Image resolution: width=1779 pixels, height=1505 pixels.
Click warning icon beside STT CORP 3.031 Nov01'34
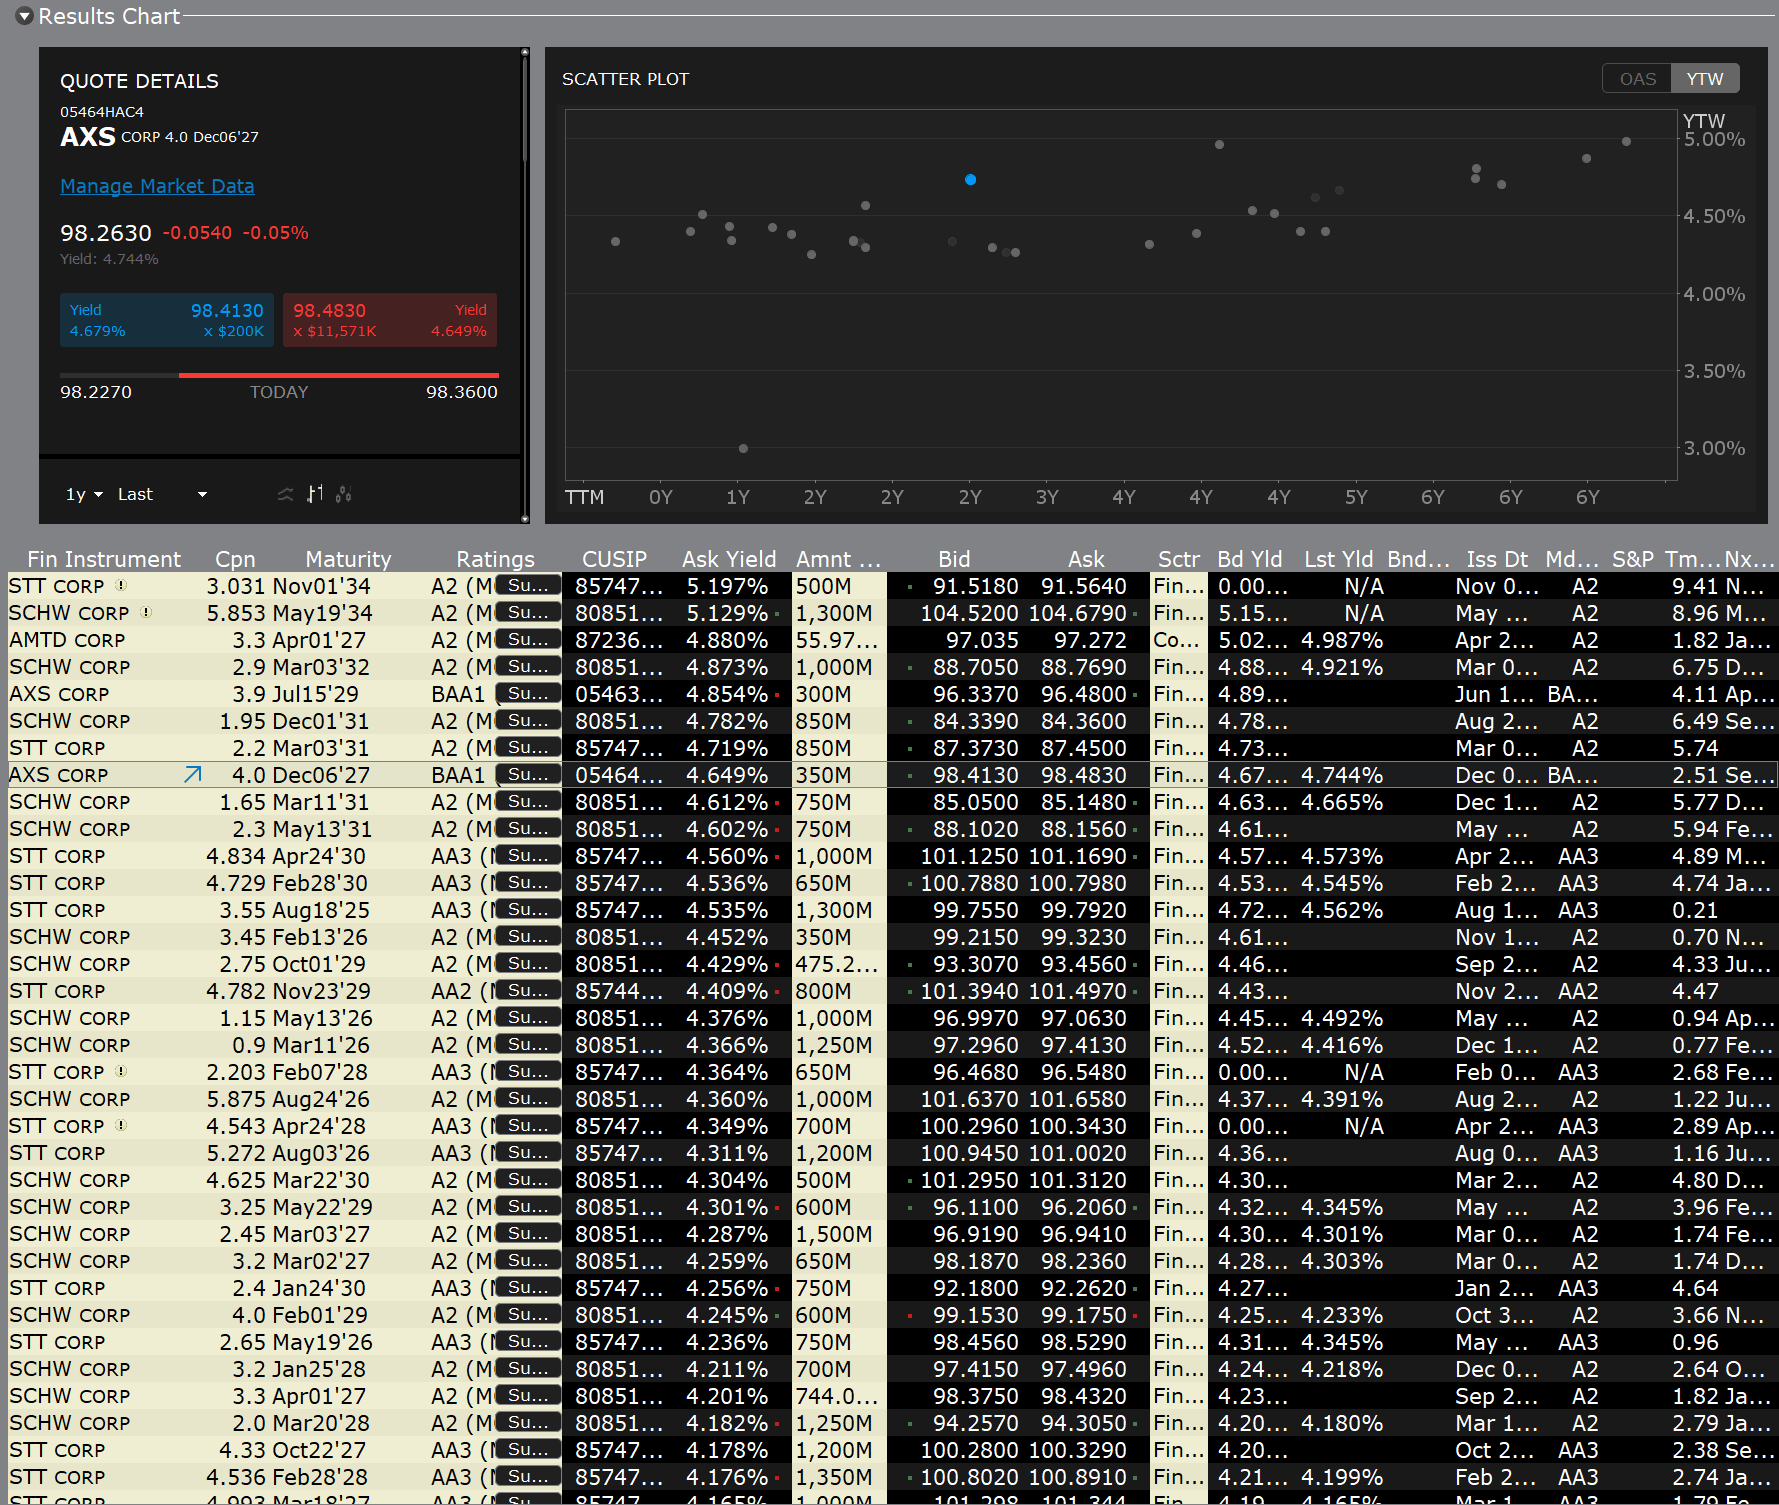[121, 586]
